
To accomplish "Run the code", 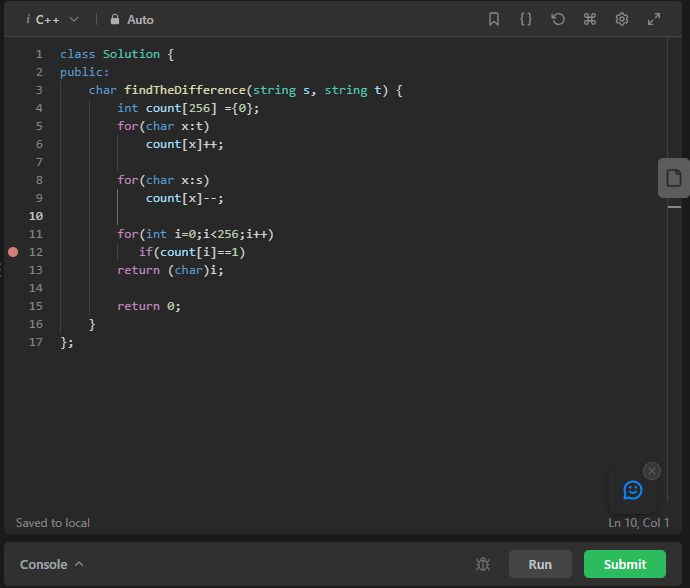I will 540,564.
